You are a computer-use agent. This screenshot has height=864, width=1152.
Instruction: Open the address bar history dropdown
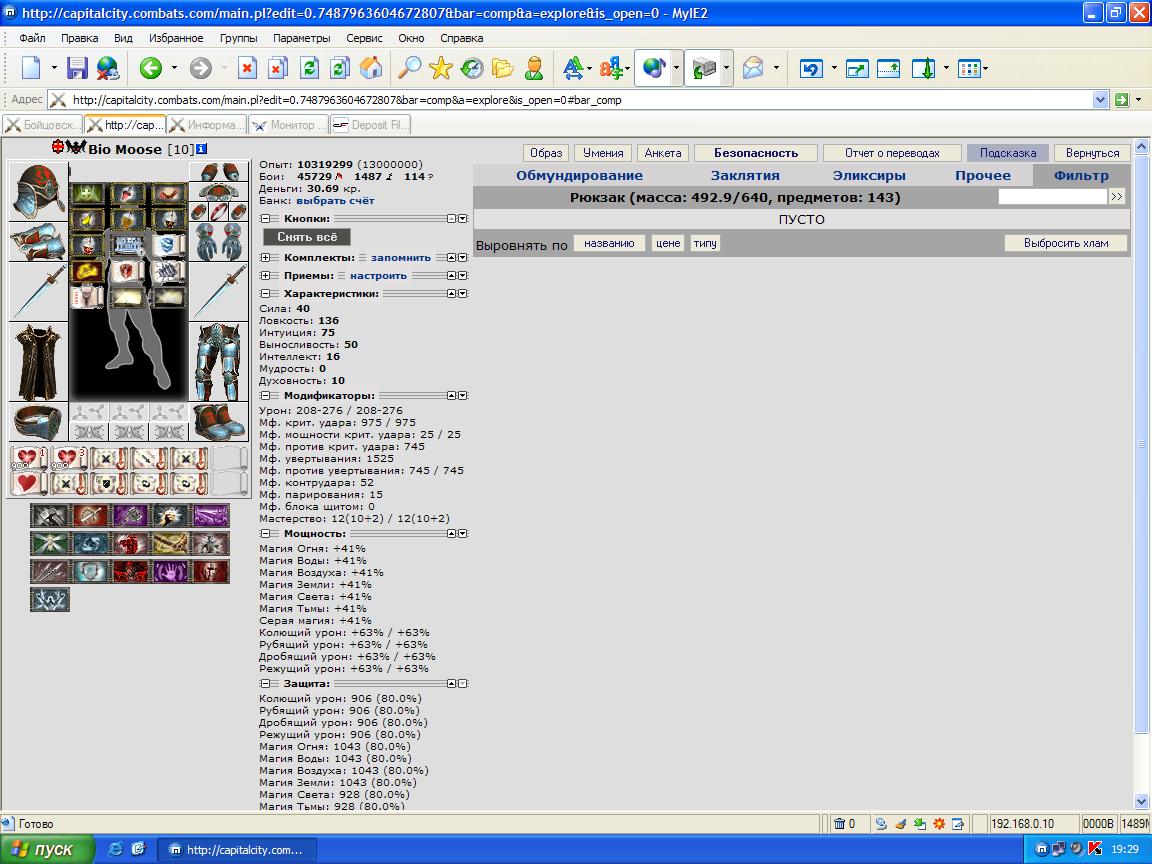pos(1100,99)
